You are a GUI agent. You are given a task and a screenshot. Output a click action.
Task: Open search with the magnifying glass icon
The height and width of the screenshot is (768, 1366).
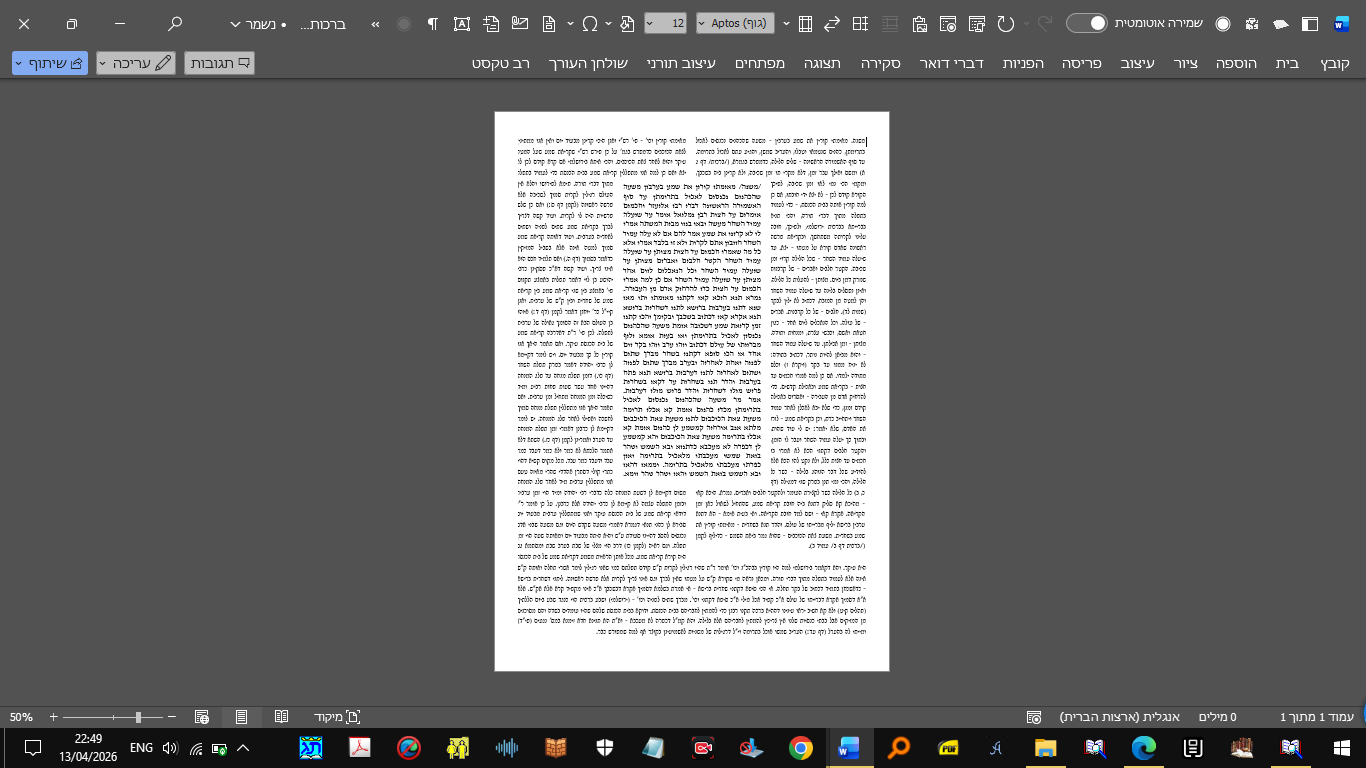tap(175, 23)
